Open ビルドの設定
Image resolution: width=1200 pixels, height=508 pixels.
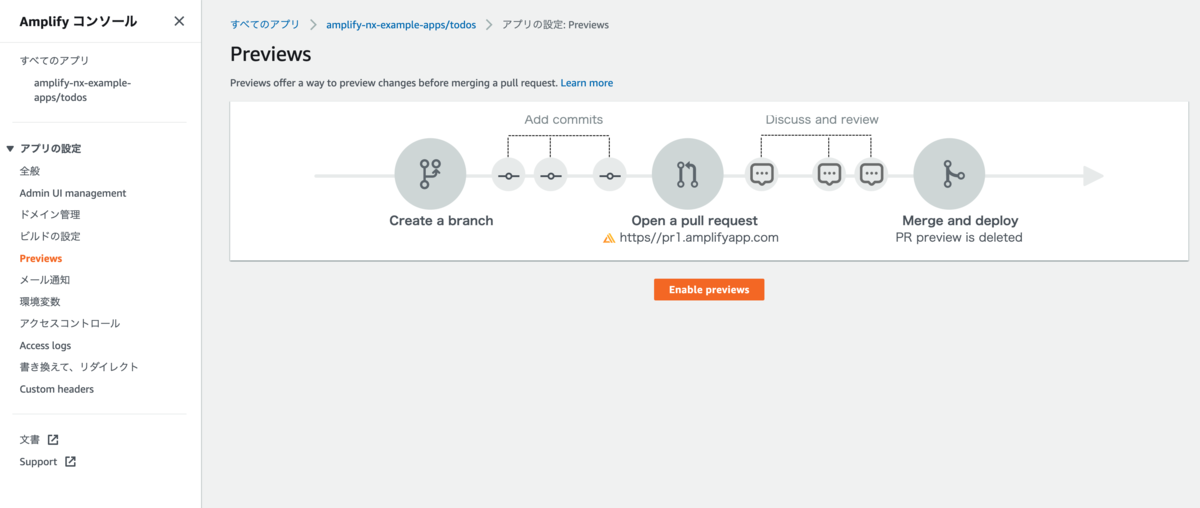pyautogui.click(x=50, y=237)
